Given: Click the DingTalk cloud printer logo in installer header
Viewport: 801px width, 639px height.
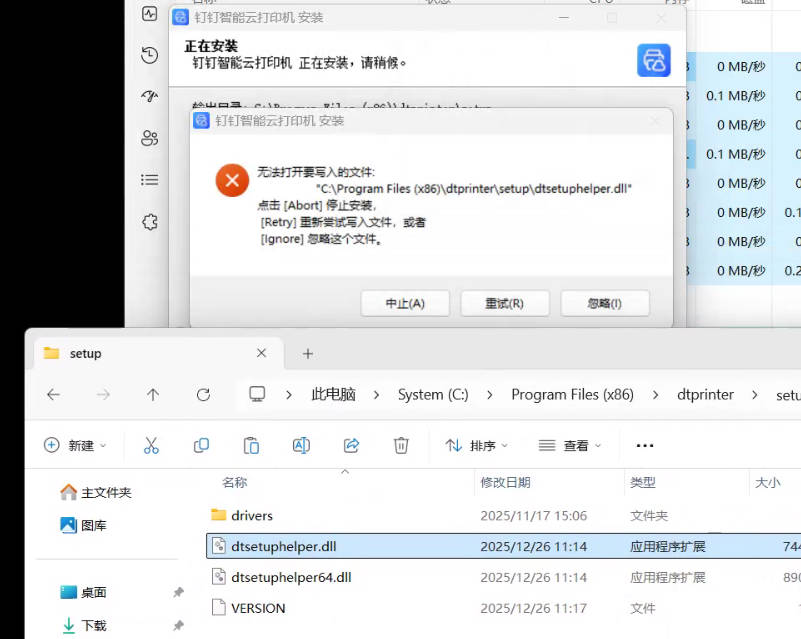Looking at the screenshot, I should (x=653, y=60).
